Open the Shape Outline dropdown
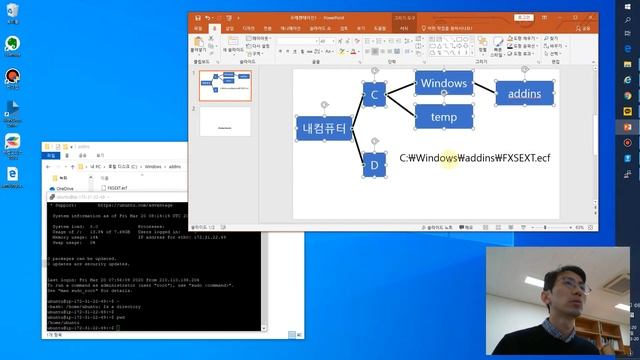This screenshot has width=640, height=360. [x=522, y=46]
